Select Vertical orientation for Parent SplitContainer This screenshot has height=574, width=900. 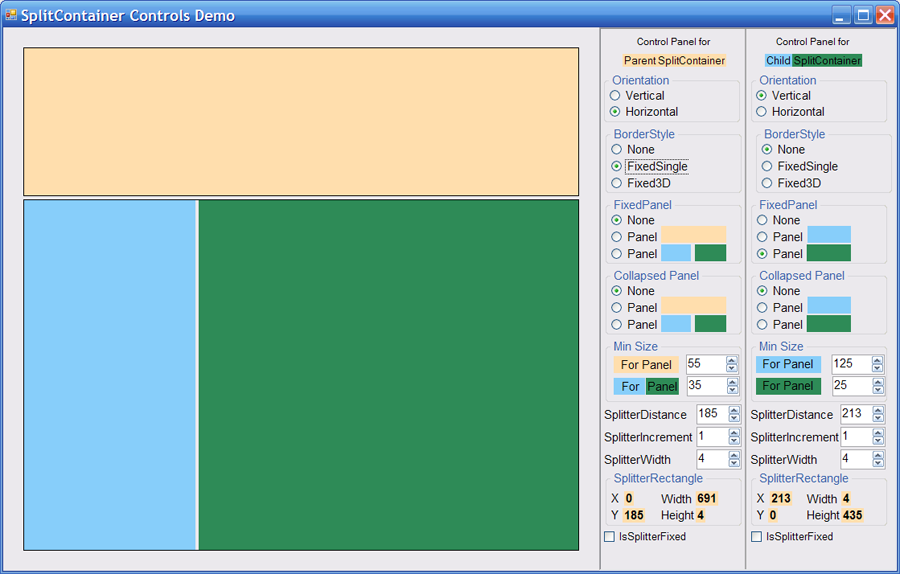[x=616, y=96]
